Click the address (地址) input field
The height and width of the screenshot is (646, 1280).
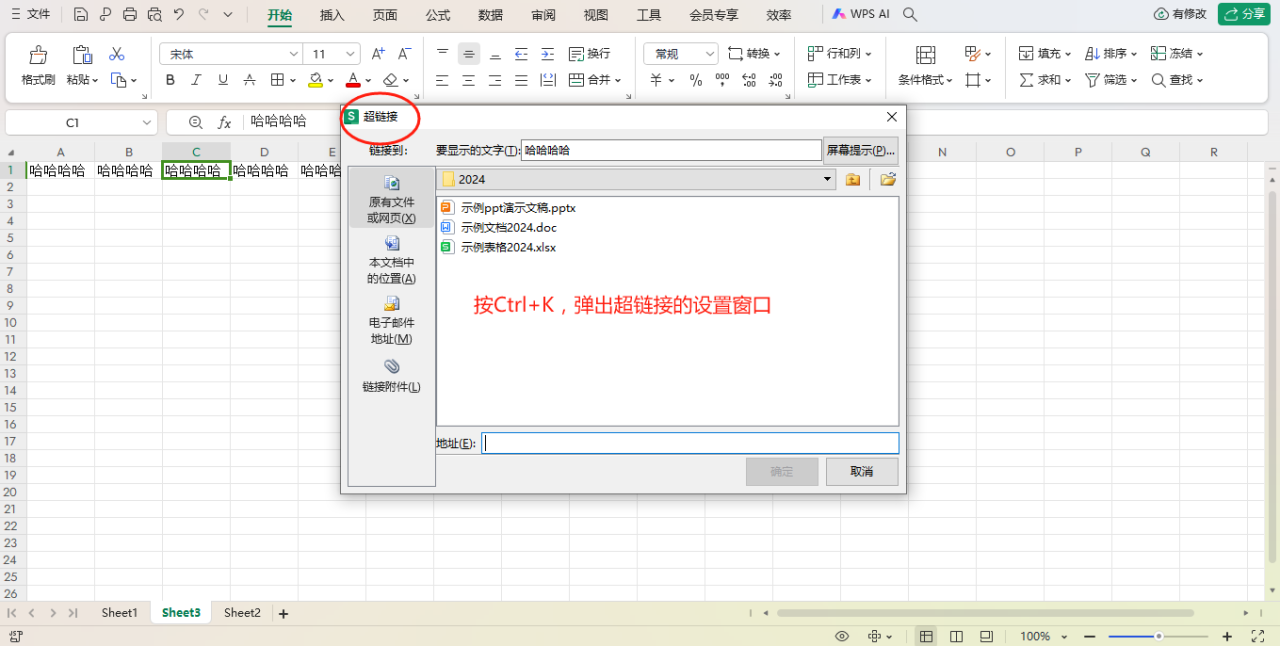click(690, 443)
